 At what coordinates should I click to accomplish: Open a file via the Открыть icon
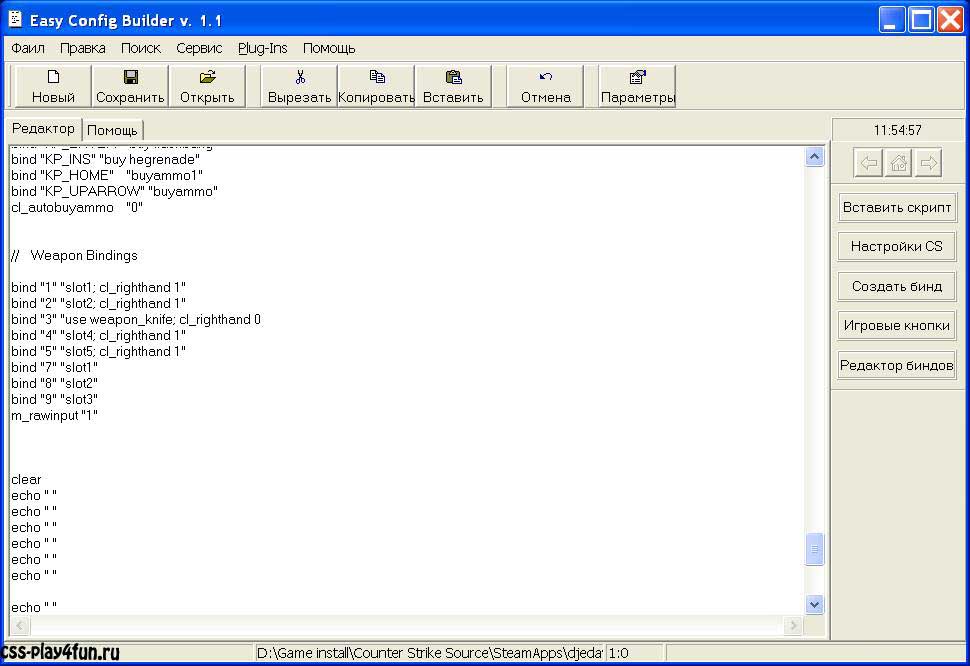[207, 78]
